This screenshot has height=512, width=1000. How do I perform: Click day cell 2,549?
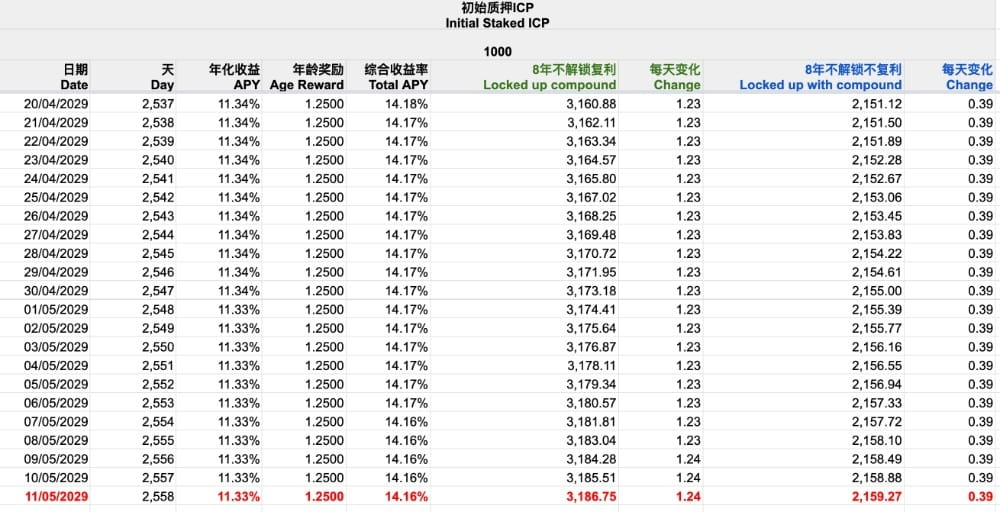[158, 328]
